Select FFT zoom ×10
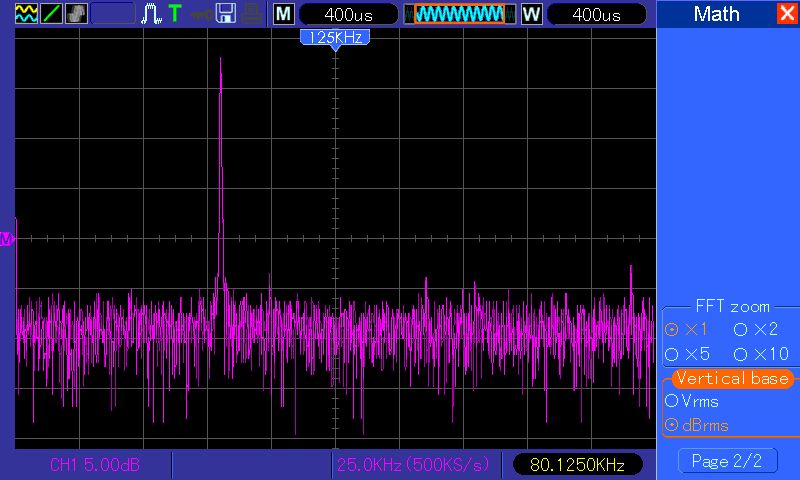Screen dimensions: 800x480 pyautogui.click(x=762, y=354)
